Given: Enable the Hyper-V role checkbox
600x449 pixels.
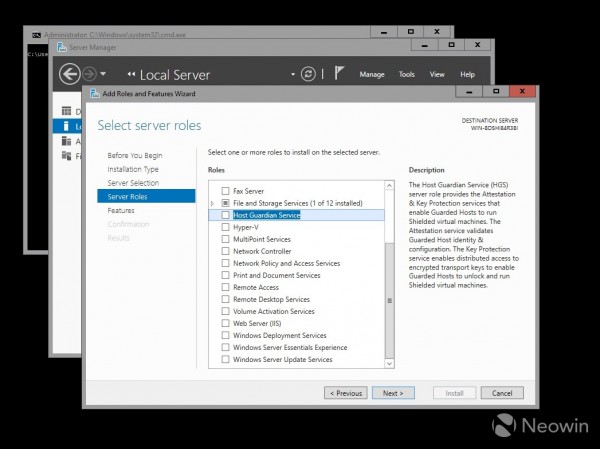Looking at the screenshot, I should [225, 227].
